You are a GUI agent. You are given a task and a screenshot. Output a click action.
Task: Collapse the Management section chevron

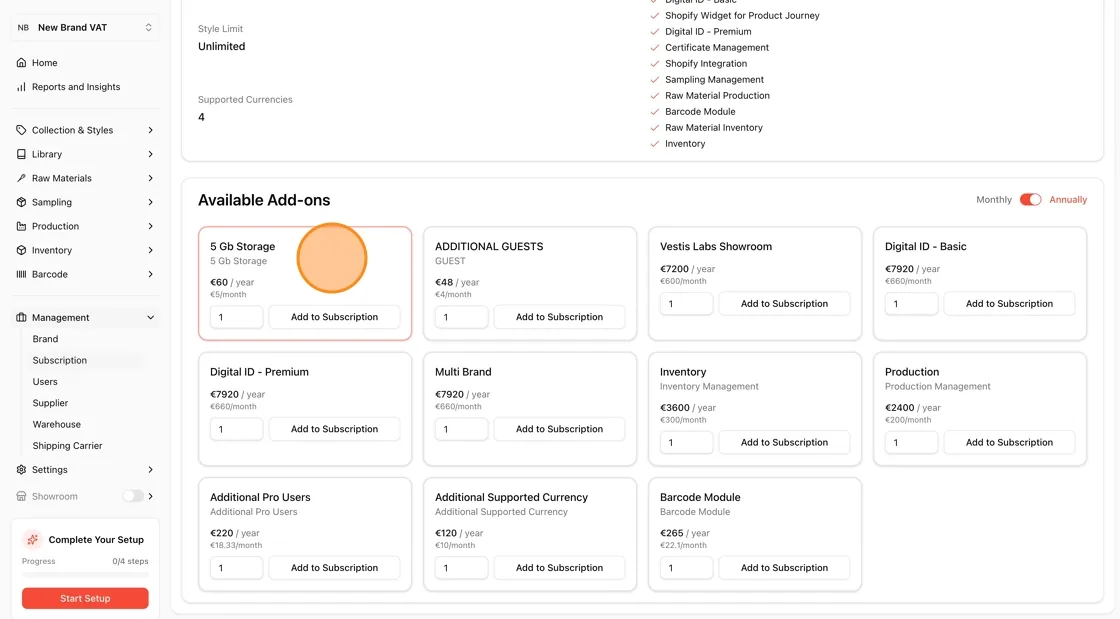(x=150, y=318)
